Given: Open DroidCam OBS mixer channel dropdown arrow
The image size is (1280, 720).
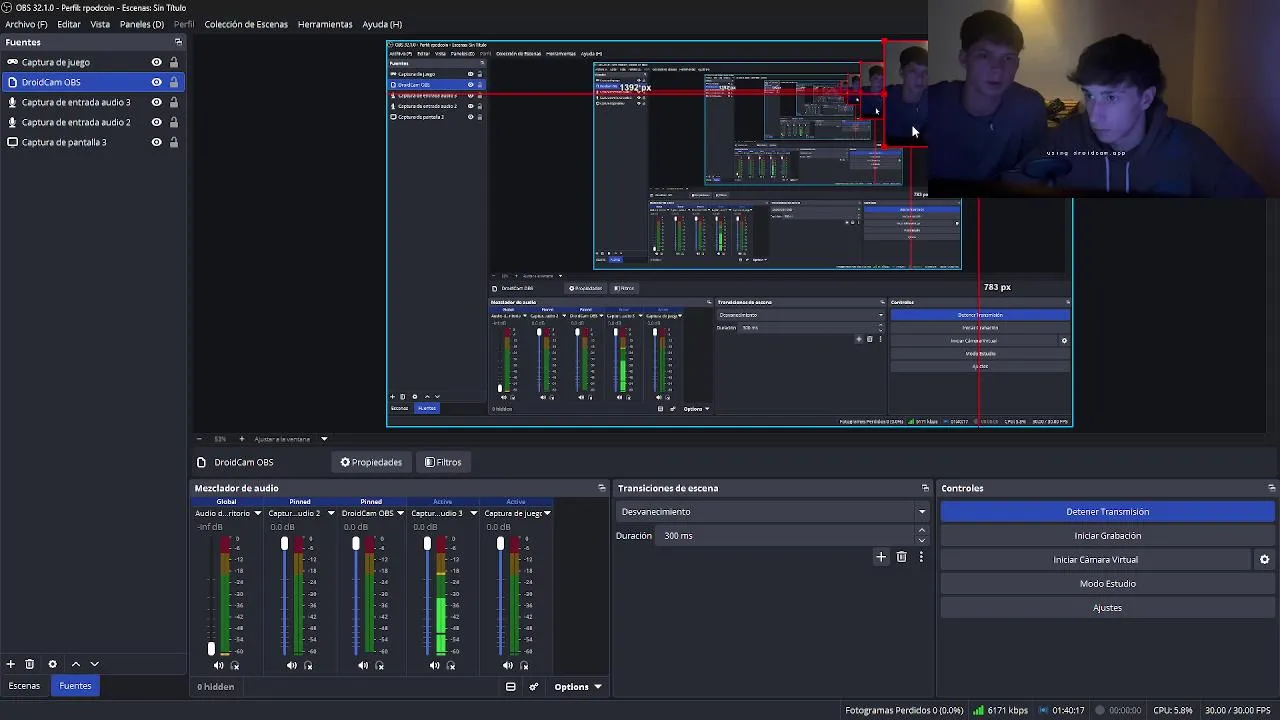Looking at the screenshot, I should click(400, 513).
